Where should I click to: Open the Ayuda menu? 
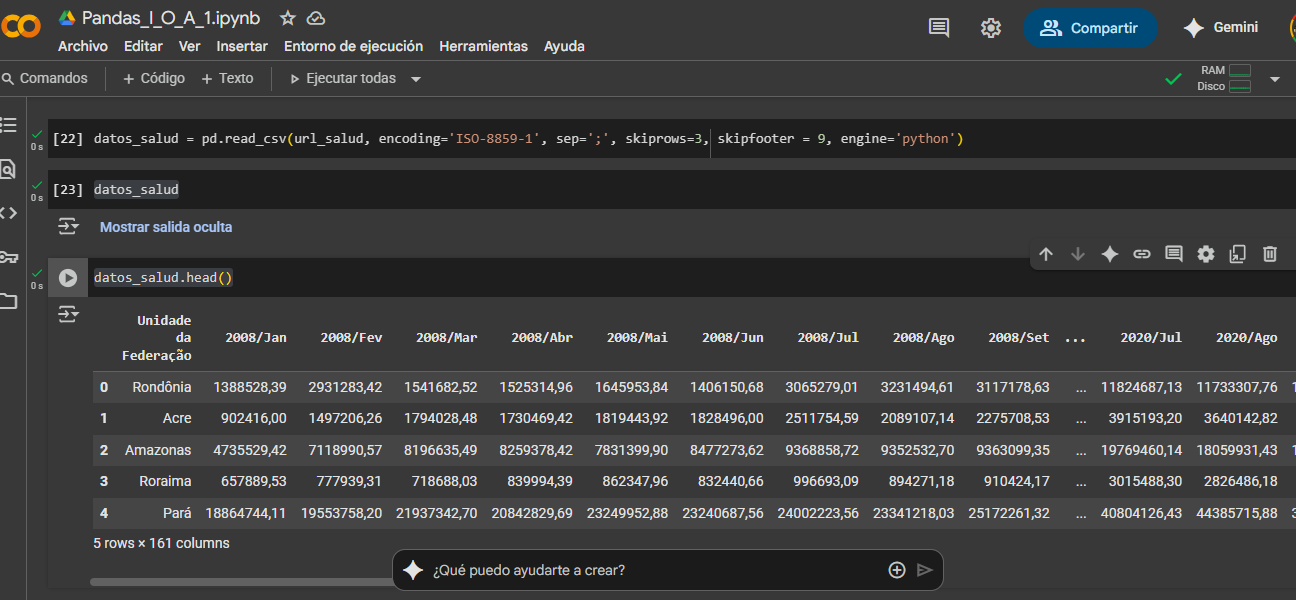pyautogui.click(x=564, y=46)
